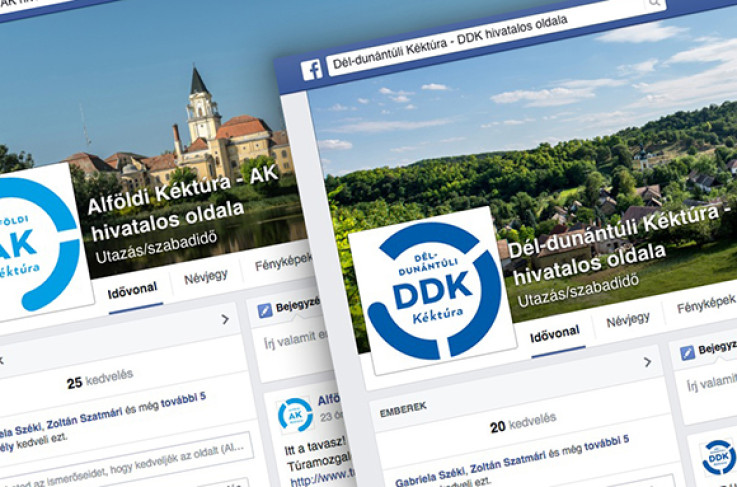Click small DDK avatar icon in DDK feed
Image resolution: width=737 pixels, height=487 pixels.
(x=719, y=456)
